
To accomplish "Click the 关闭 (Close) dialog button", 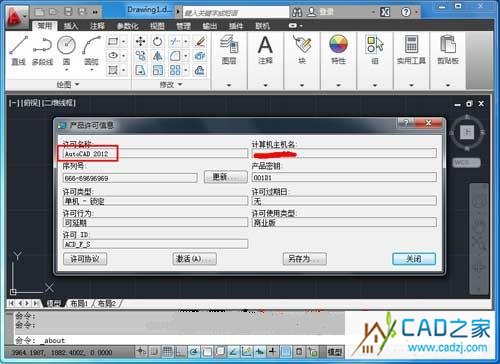I will (414, 259).
